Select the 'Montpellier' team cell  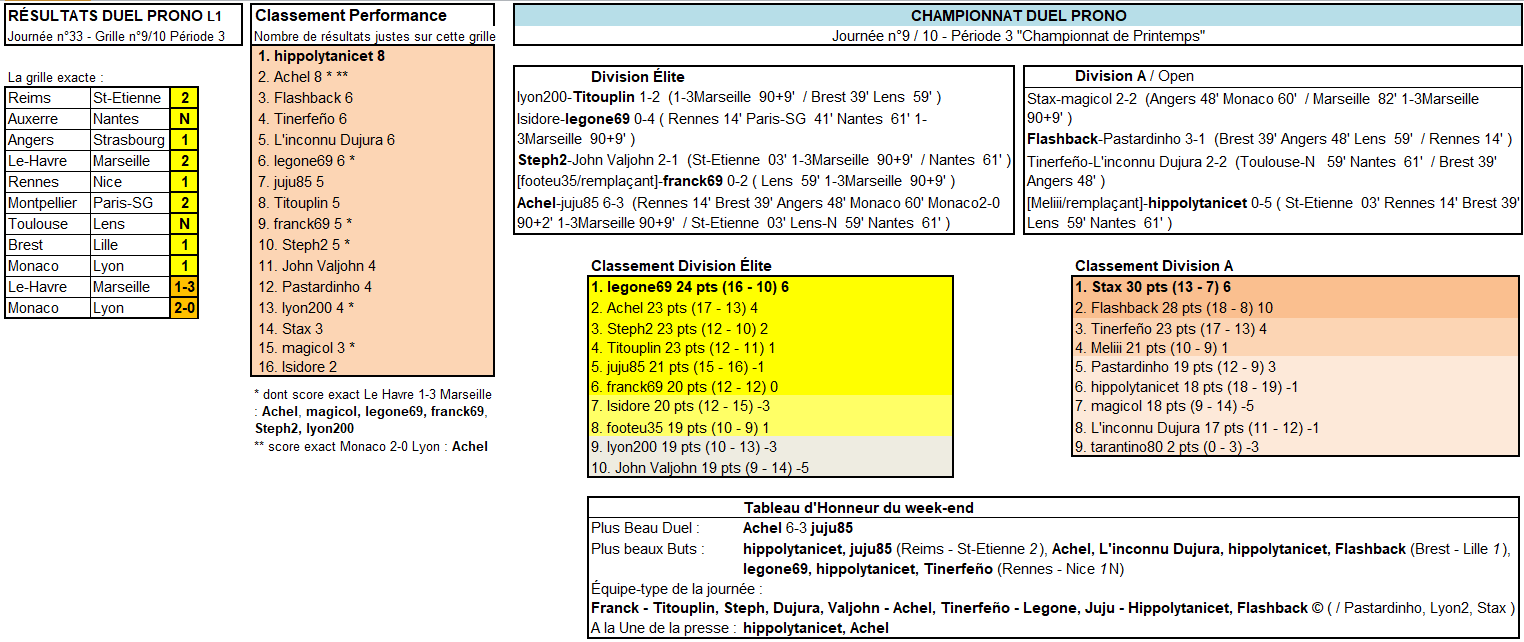point(46,203)
